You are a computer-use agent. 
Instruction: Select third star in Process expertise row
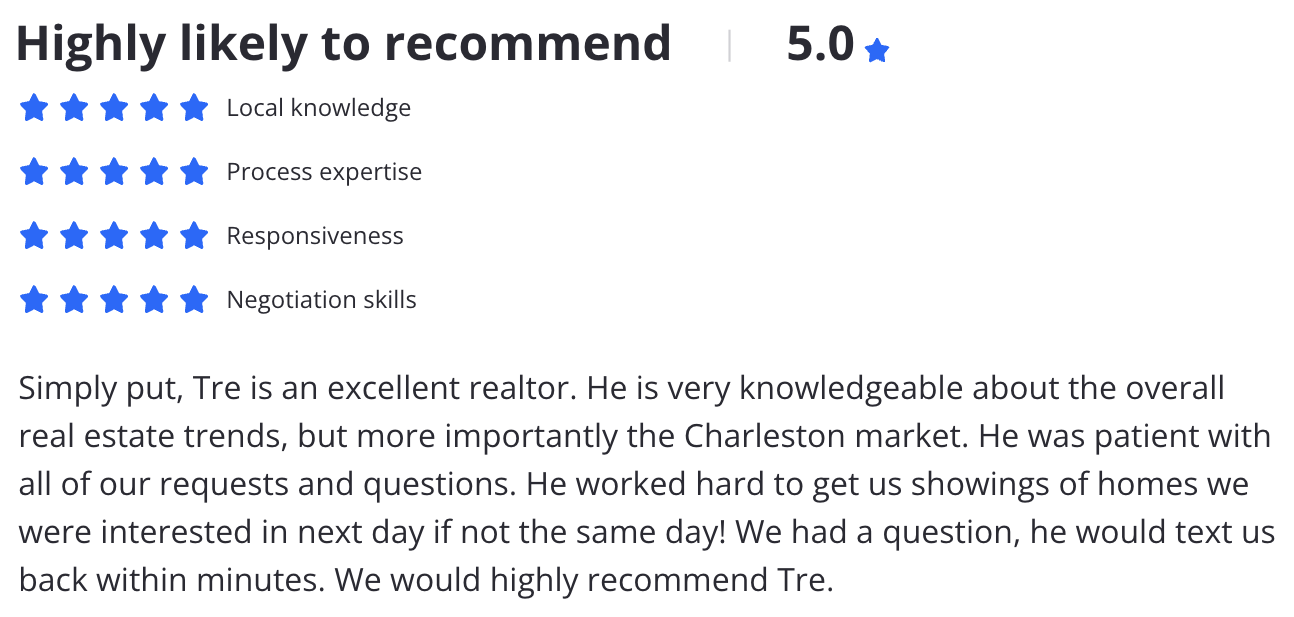tap(114, 171)
